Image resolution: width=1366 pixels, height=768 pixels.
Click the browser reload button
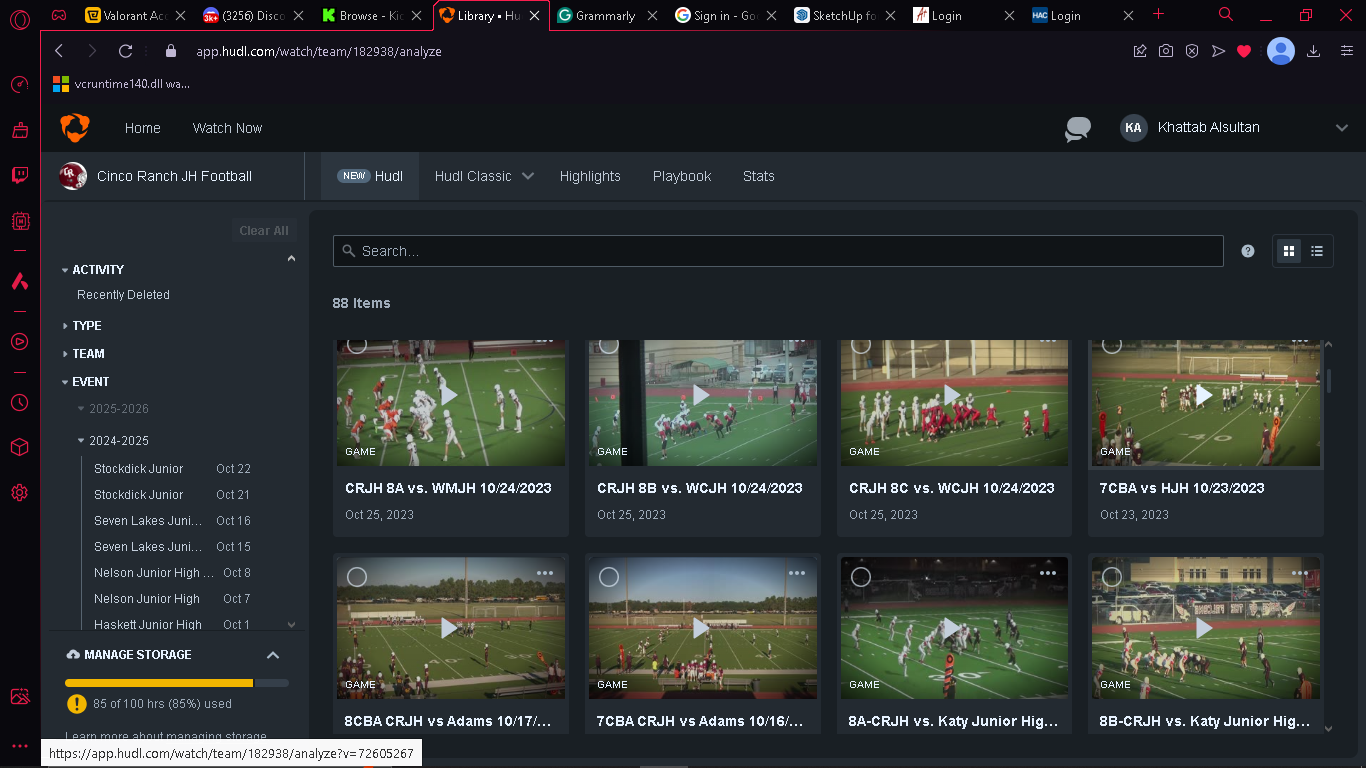(125, 51)
